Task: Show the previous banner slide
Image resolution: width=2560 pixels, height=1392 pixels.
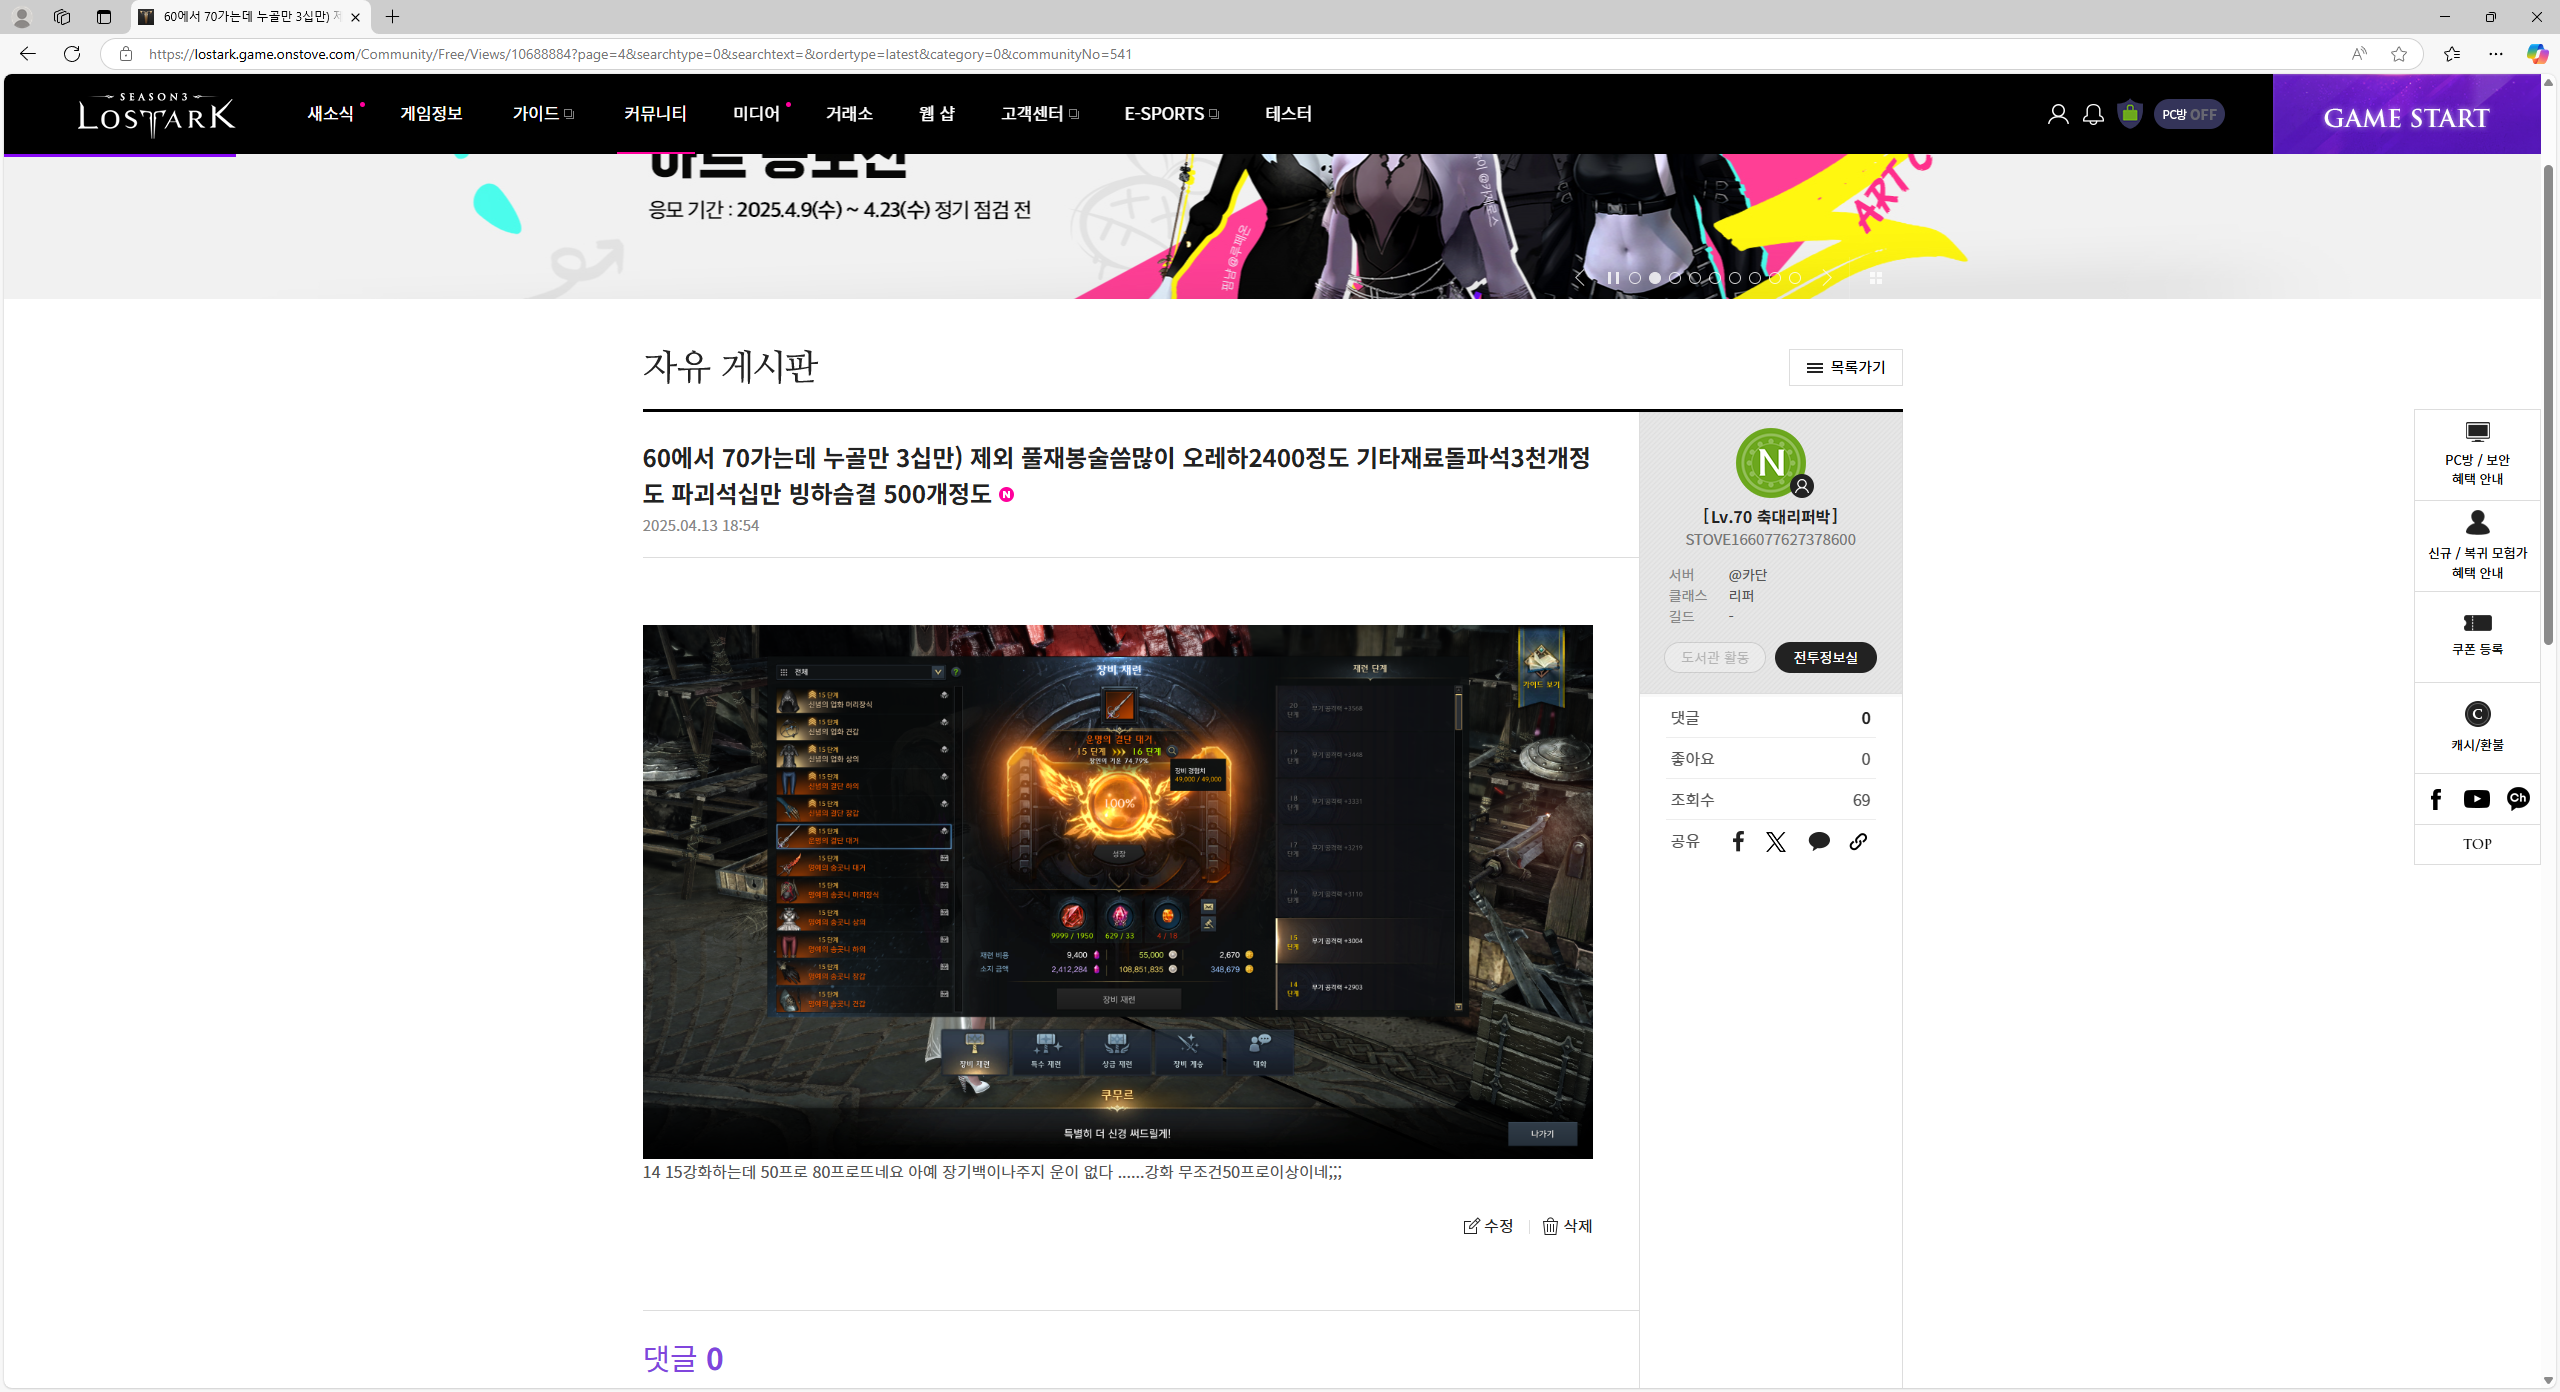Action: pyautogui.click(x=1580, y=278)
